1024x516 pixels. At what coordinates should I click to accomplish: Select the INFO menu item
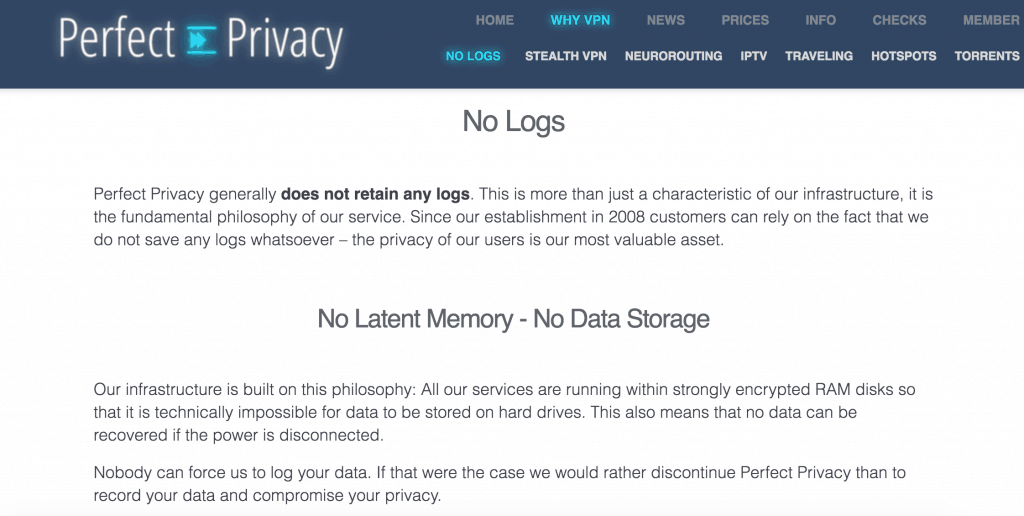click(820, 20)
